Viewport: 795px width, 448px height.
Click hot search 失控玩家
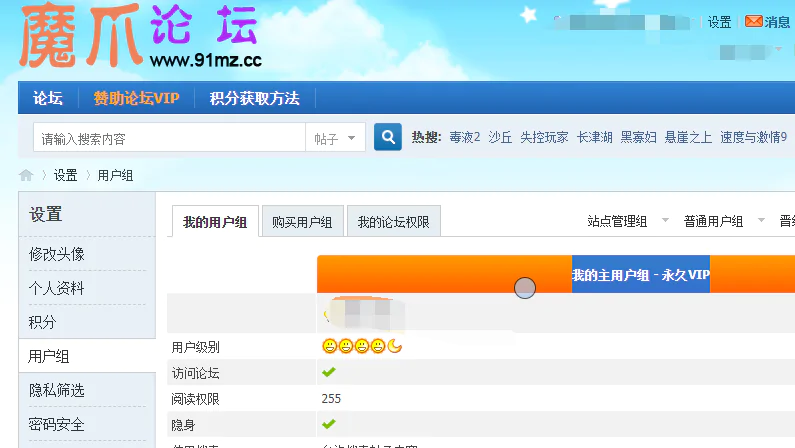point(544,137)
